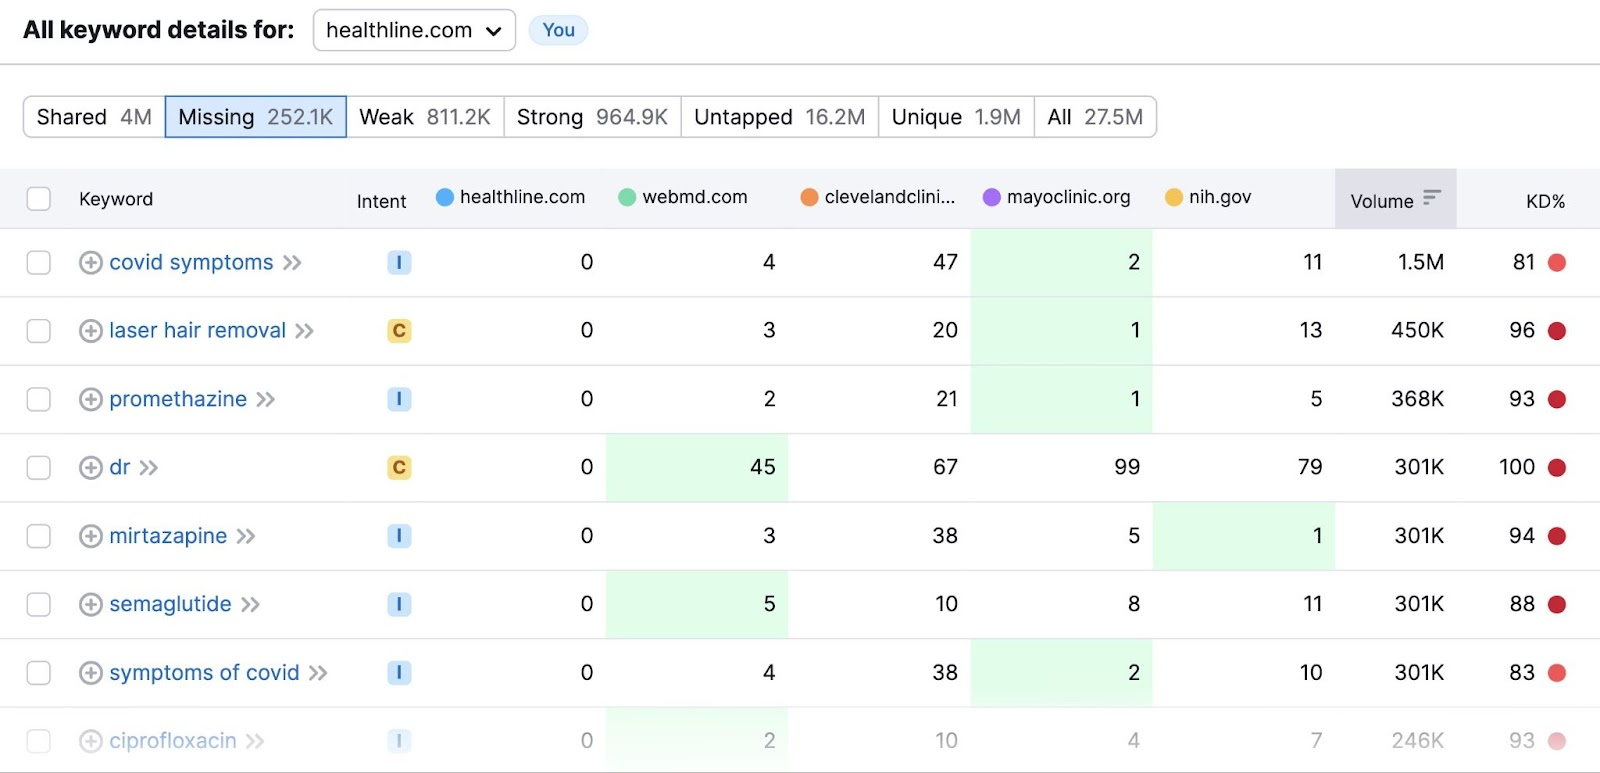Click double-arrow icon after promethazine
Screen dimensions: 1600x773
(x=265, y=400)
